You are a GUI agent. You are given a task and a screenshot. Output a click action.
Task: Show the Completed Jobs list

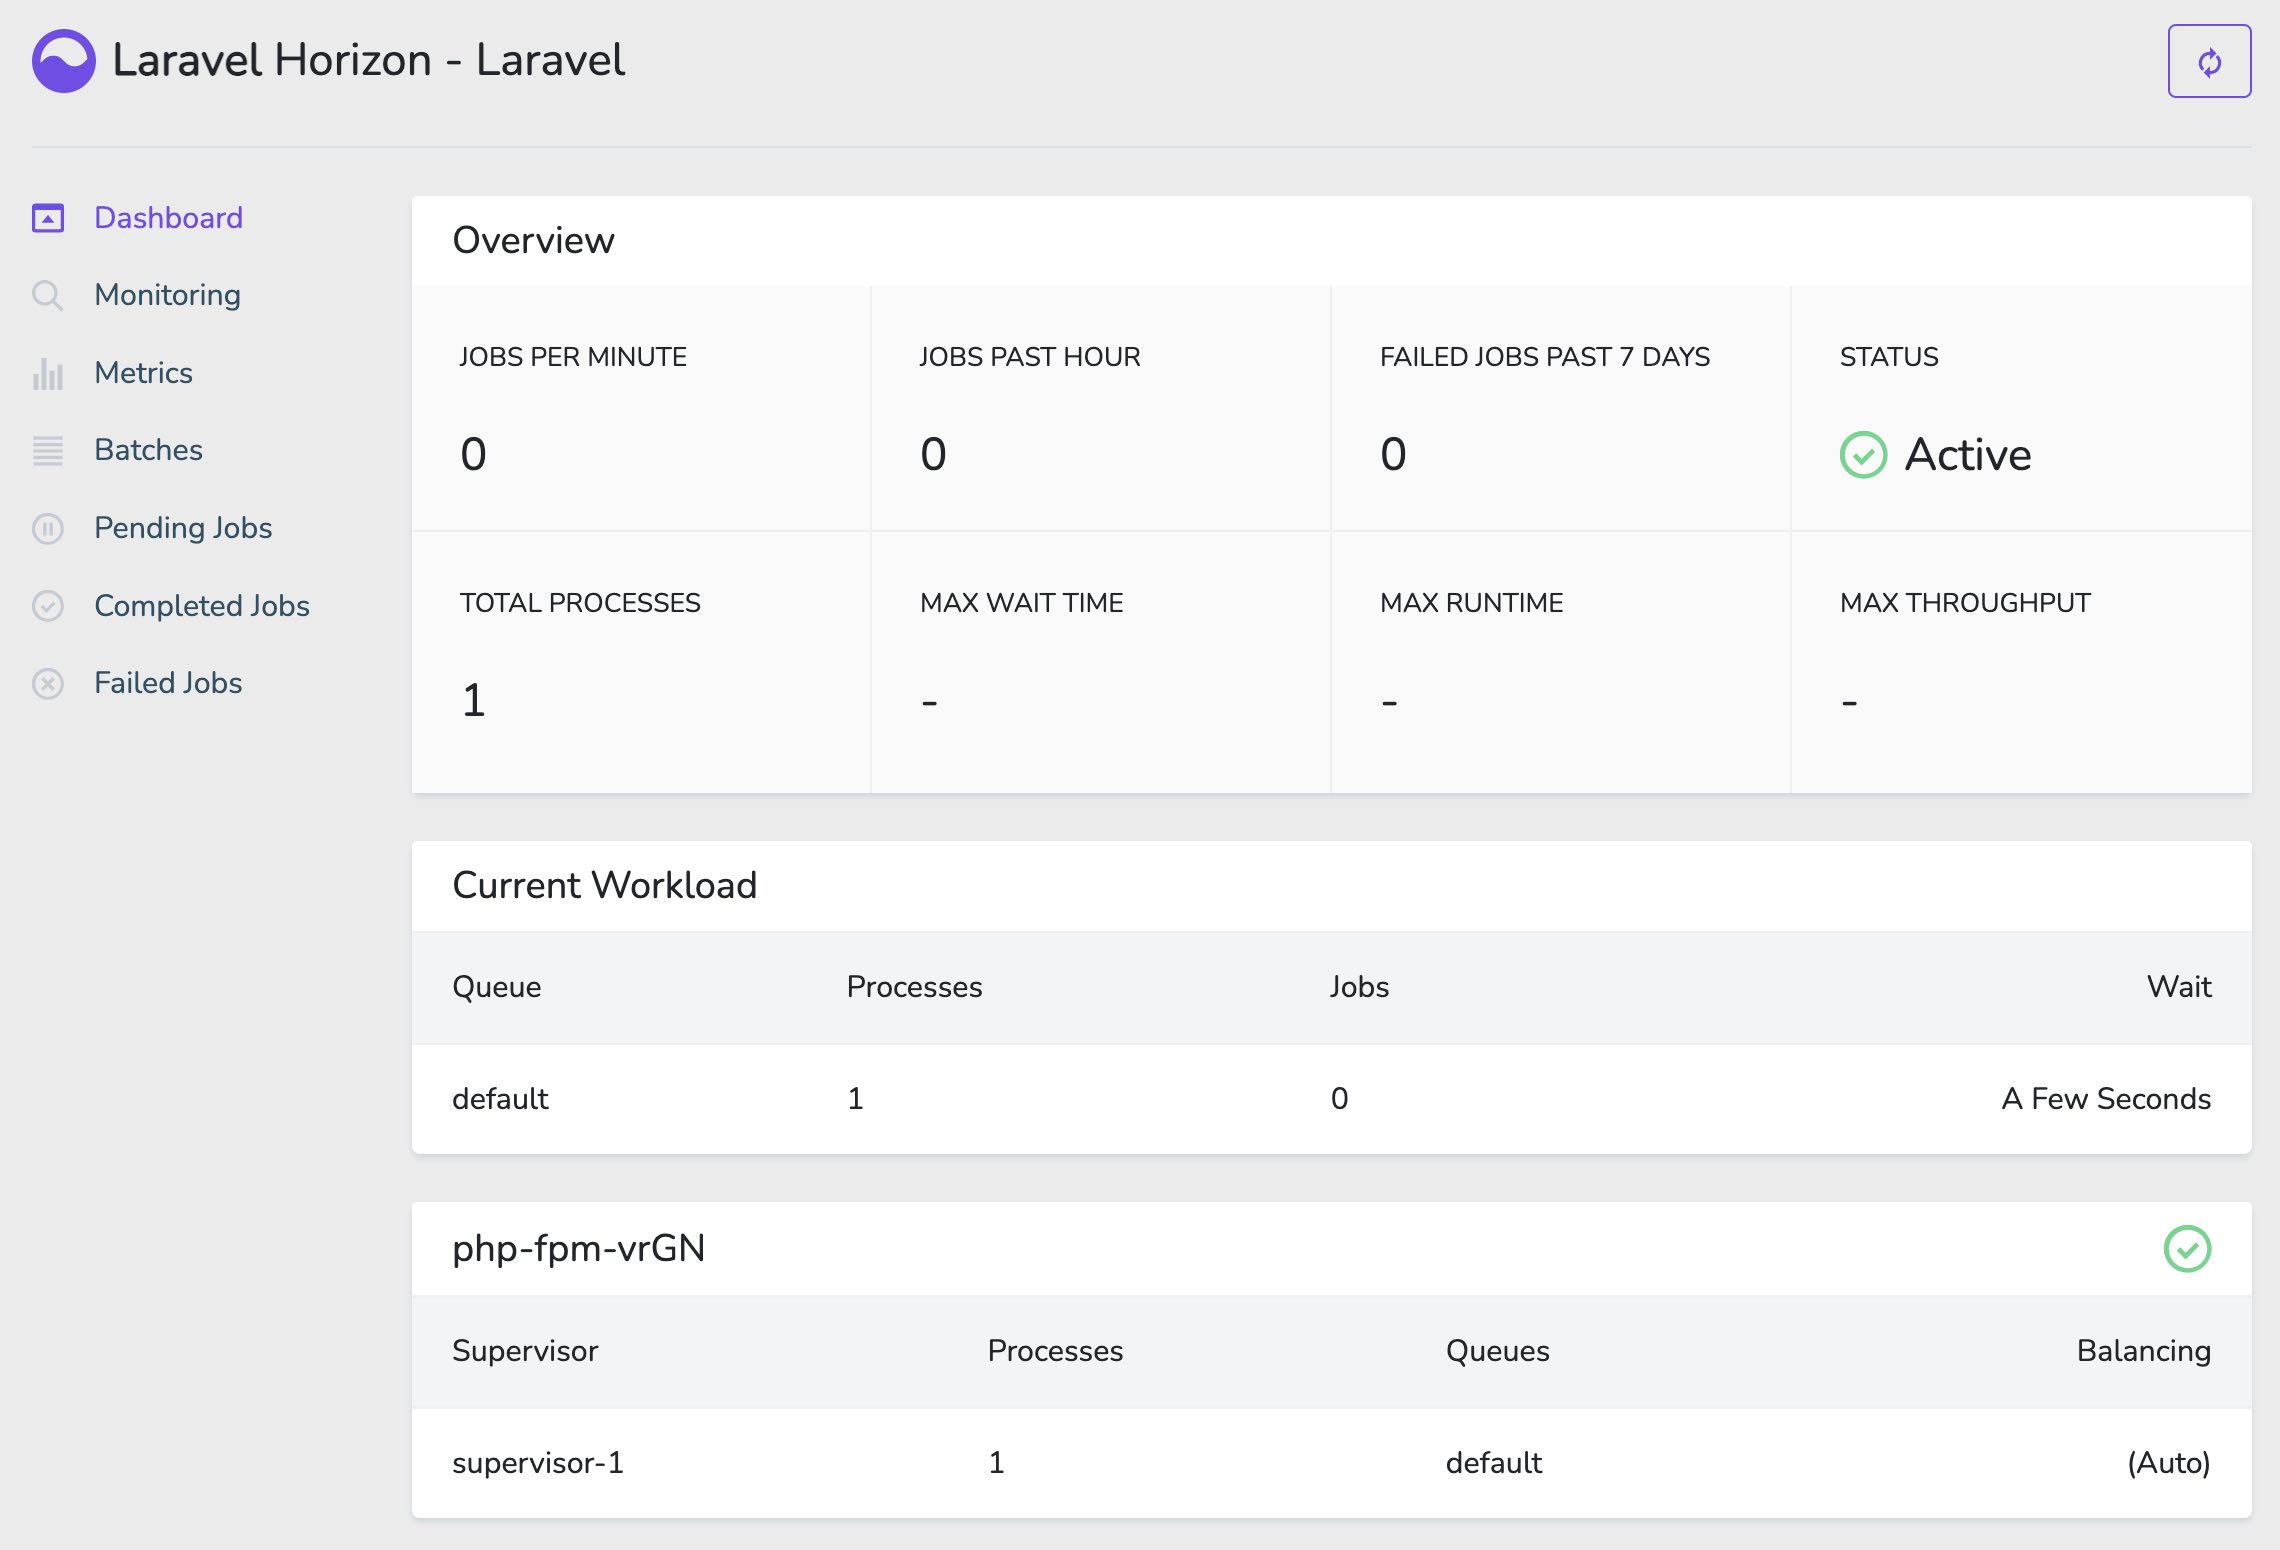point(202,606)
